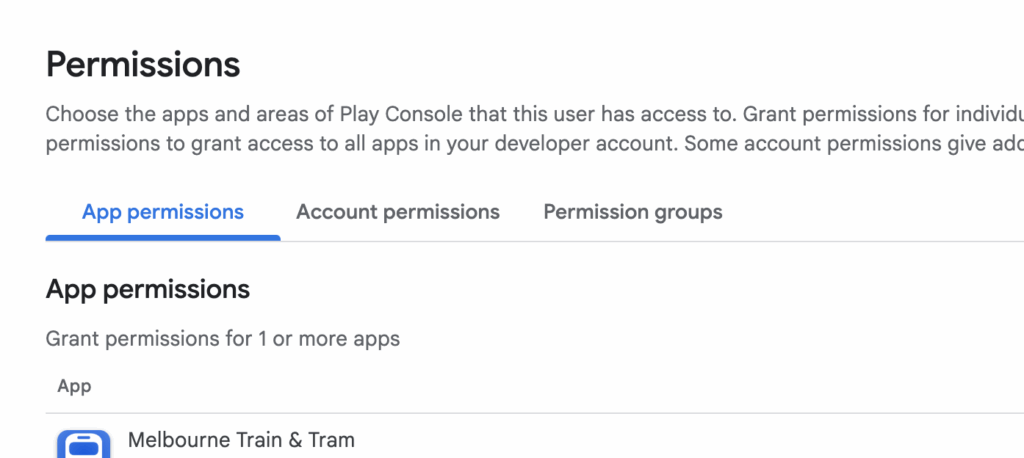This screenshot has height=458, width=1024.
Task: Click the App permissions section heading
Action: click(x=148, y=290)
